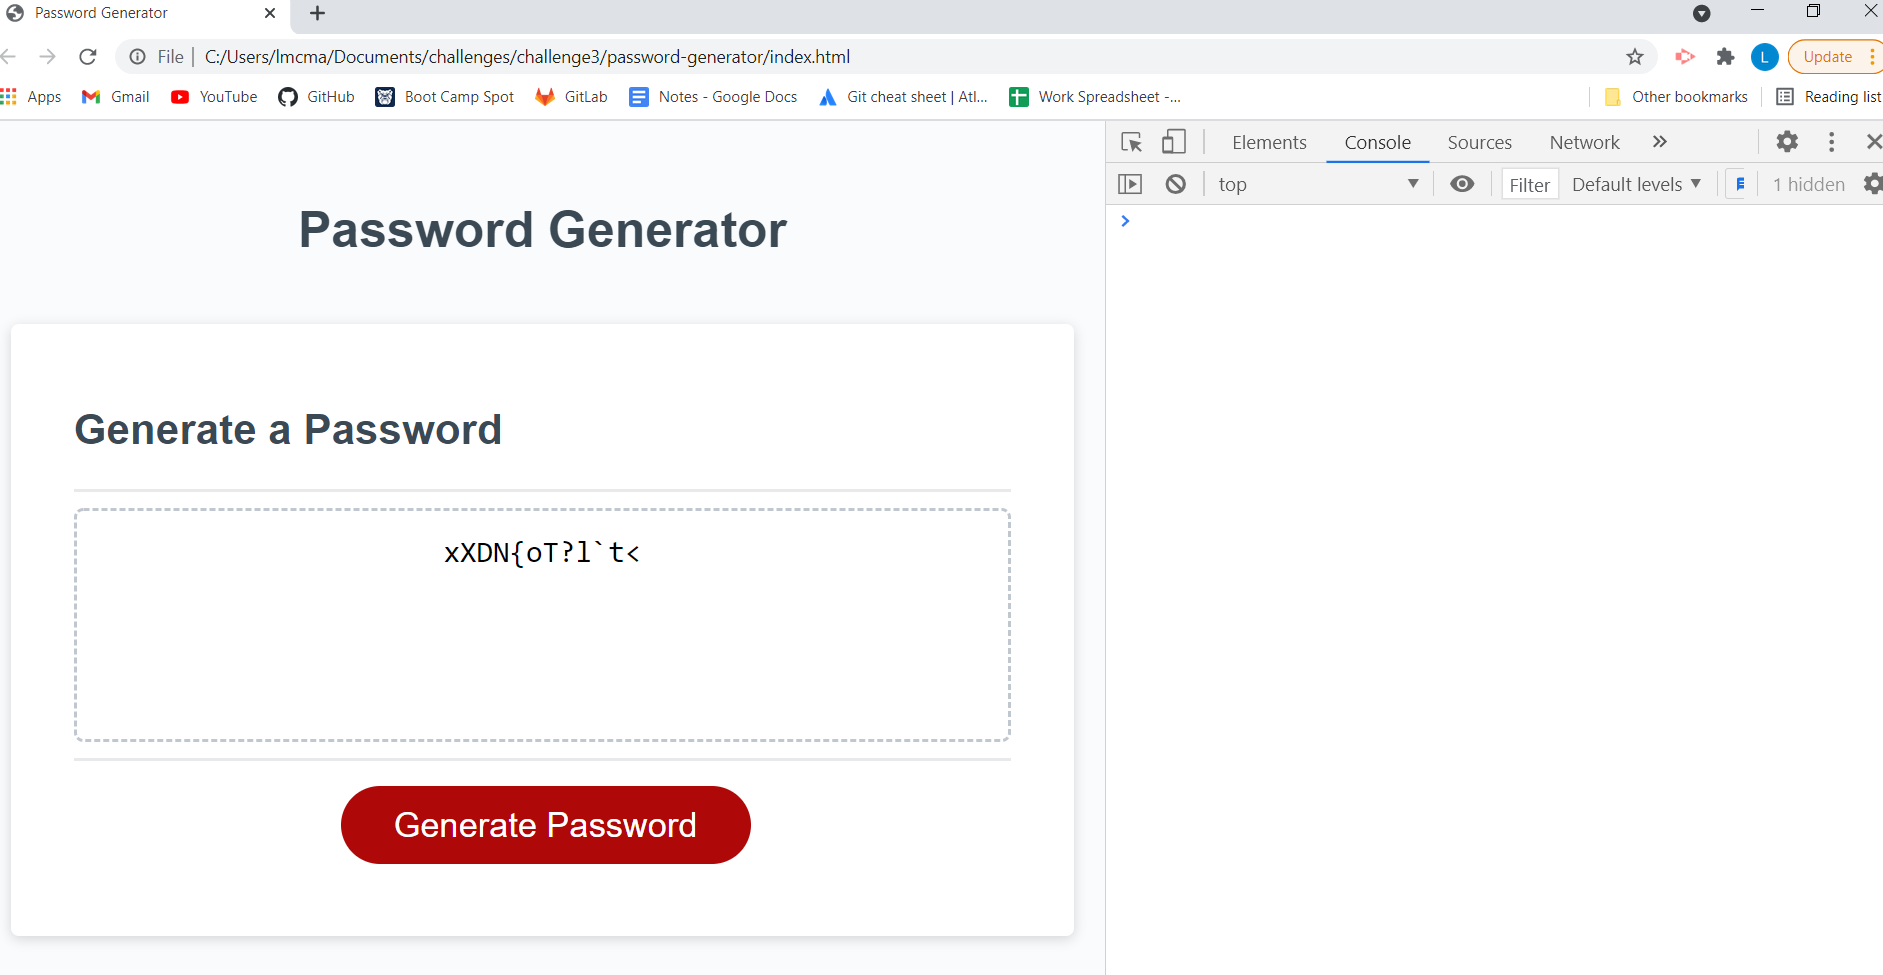
Task: Select the Inspect element tool in DevTools
Action: (1131, 142)
